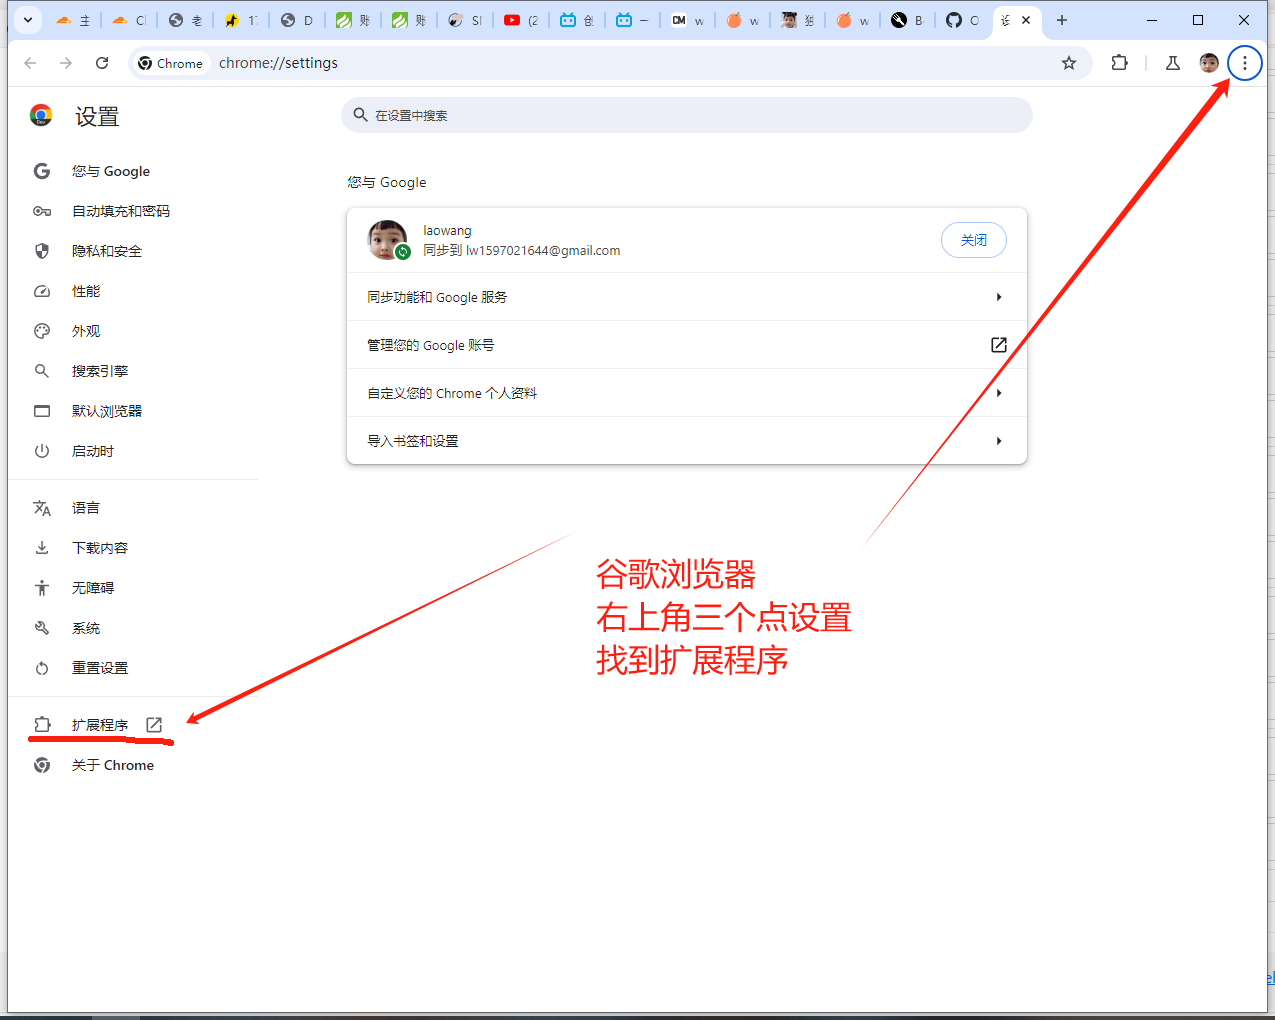Screen dimensions: 1275x1020
Task: Click the Chrome Labs flask icon
Action: tap(1172, 63)
